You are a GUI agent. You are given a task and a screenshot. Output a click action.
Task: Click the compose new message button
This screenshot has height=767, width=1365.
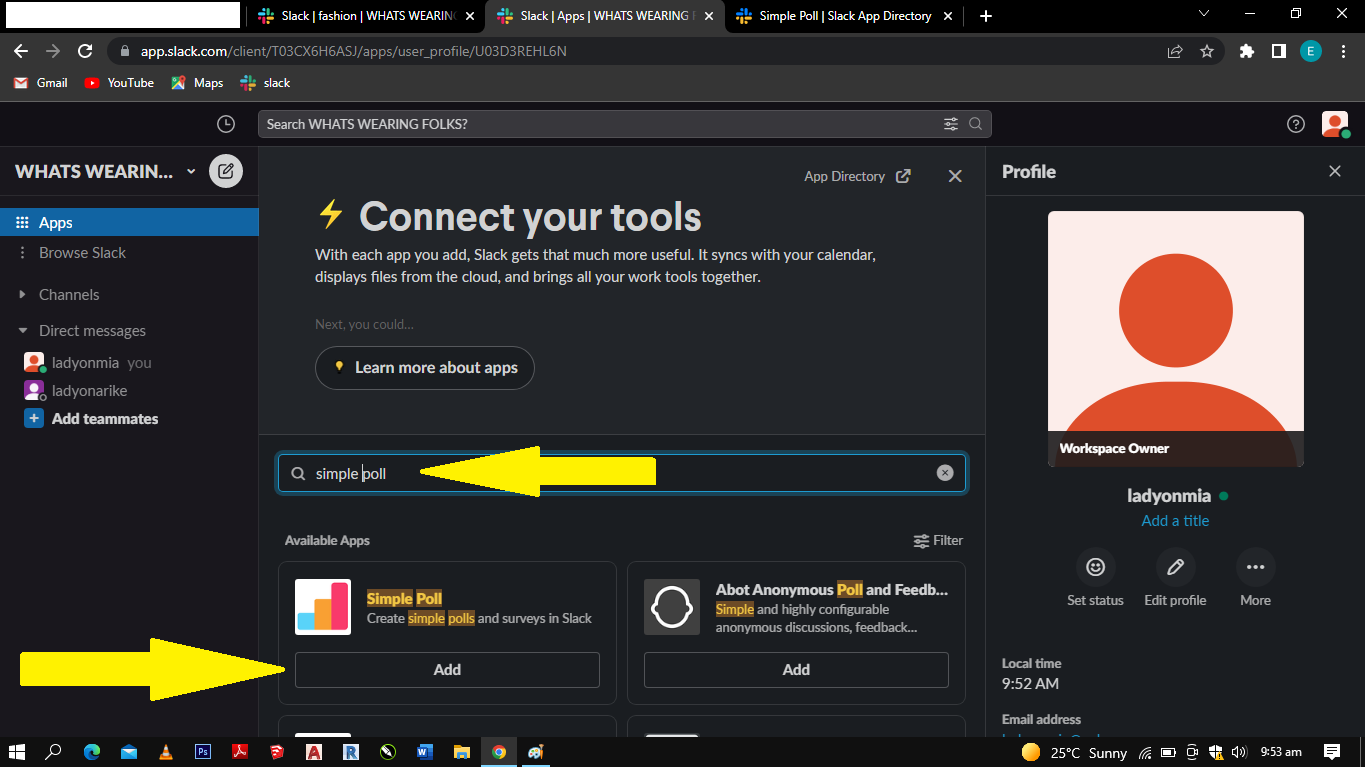click(226, 171)
